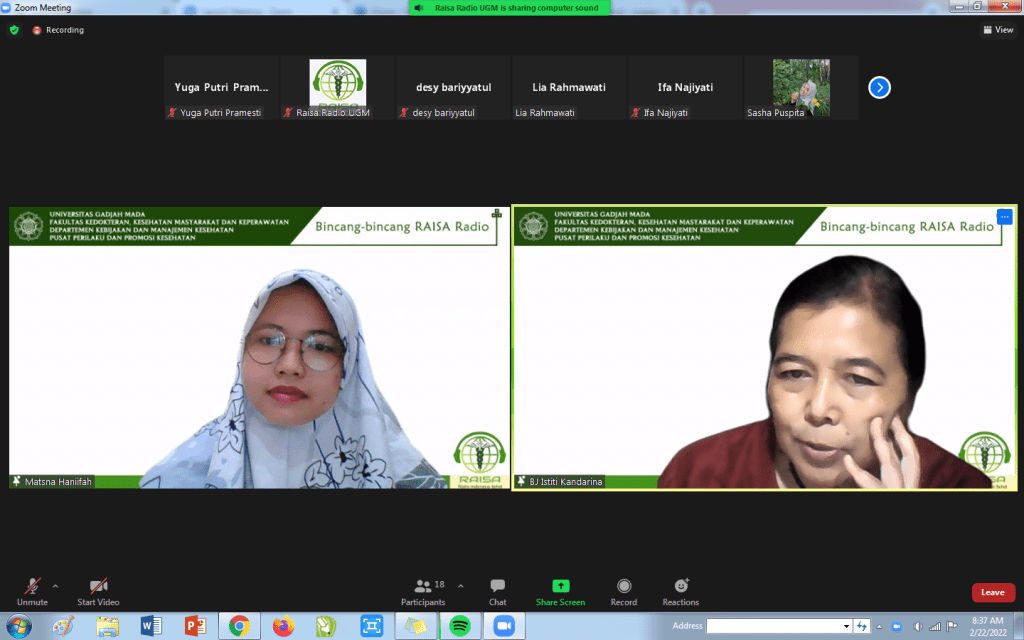Show hidden system tray icons
This screenshot has height=640, width=1024.
point(879,626)
